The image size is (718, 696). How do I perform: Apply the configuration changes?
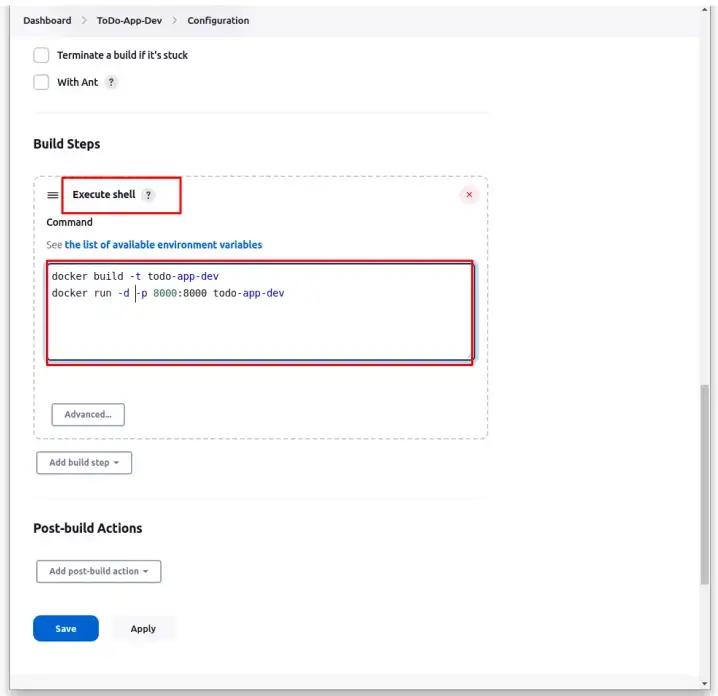tap(143, 628)
